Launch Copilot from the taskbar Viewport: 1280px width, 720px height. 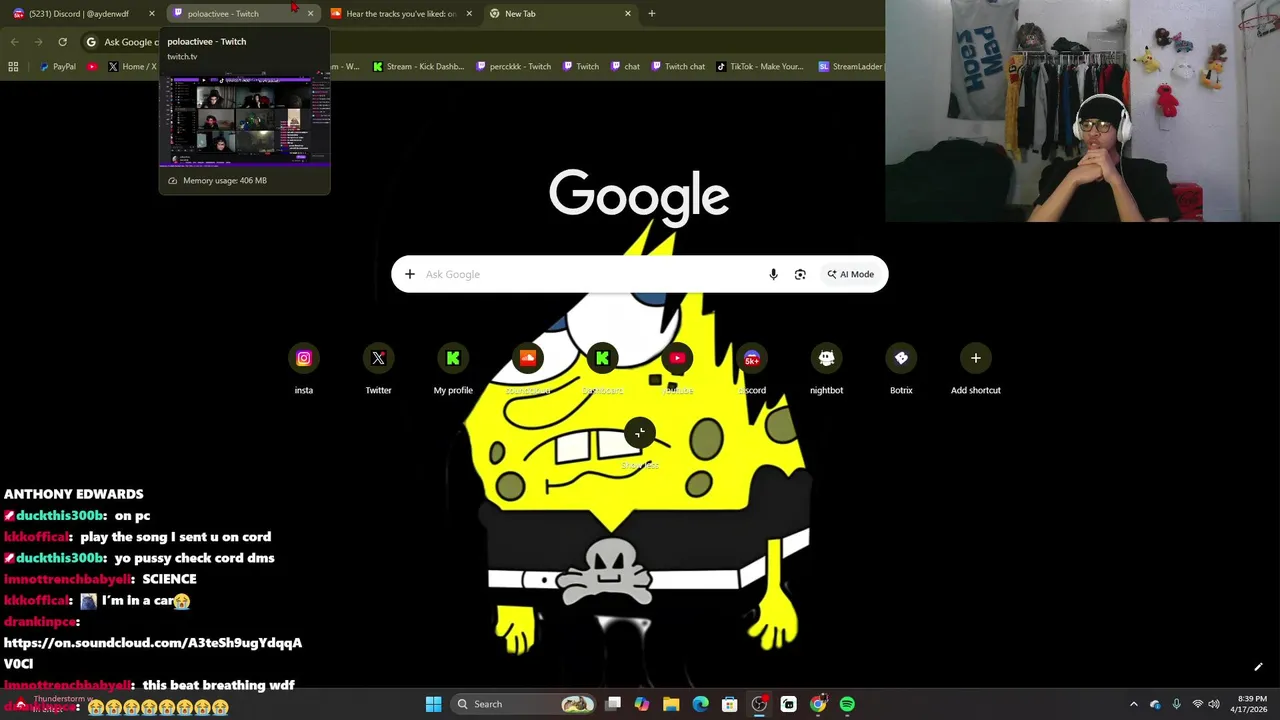tap(642, 704)
